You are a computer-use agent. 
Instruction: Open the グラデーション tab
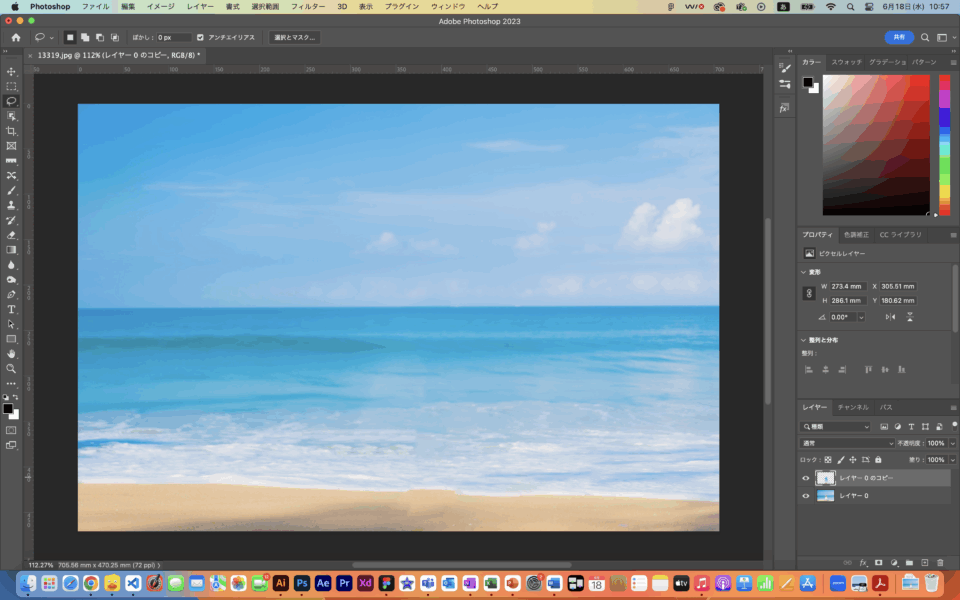coord(887,62)
